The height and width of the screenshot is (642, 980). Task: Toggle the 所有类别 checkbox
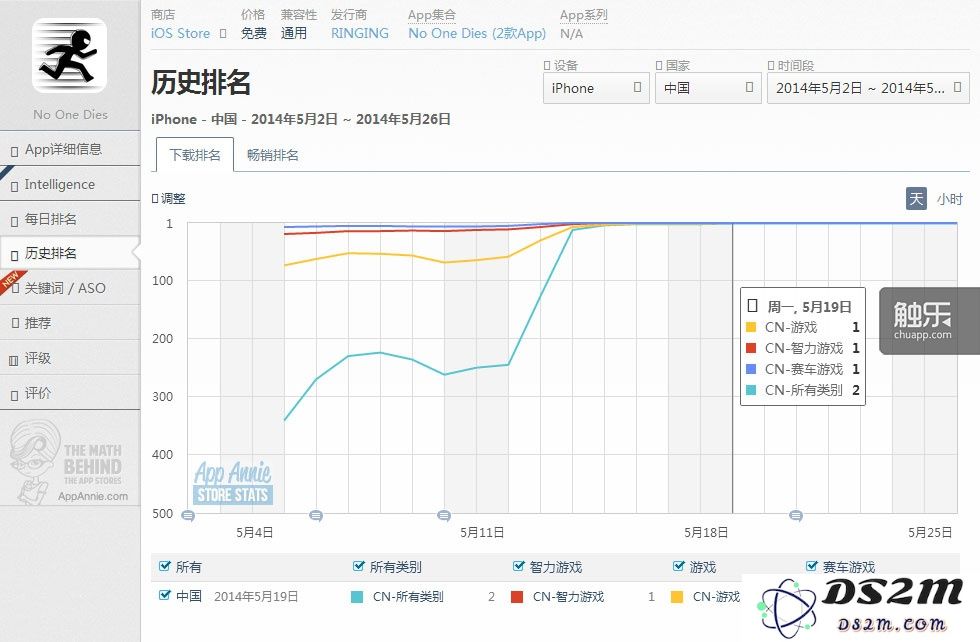tap(359, 566)
